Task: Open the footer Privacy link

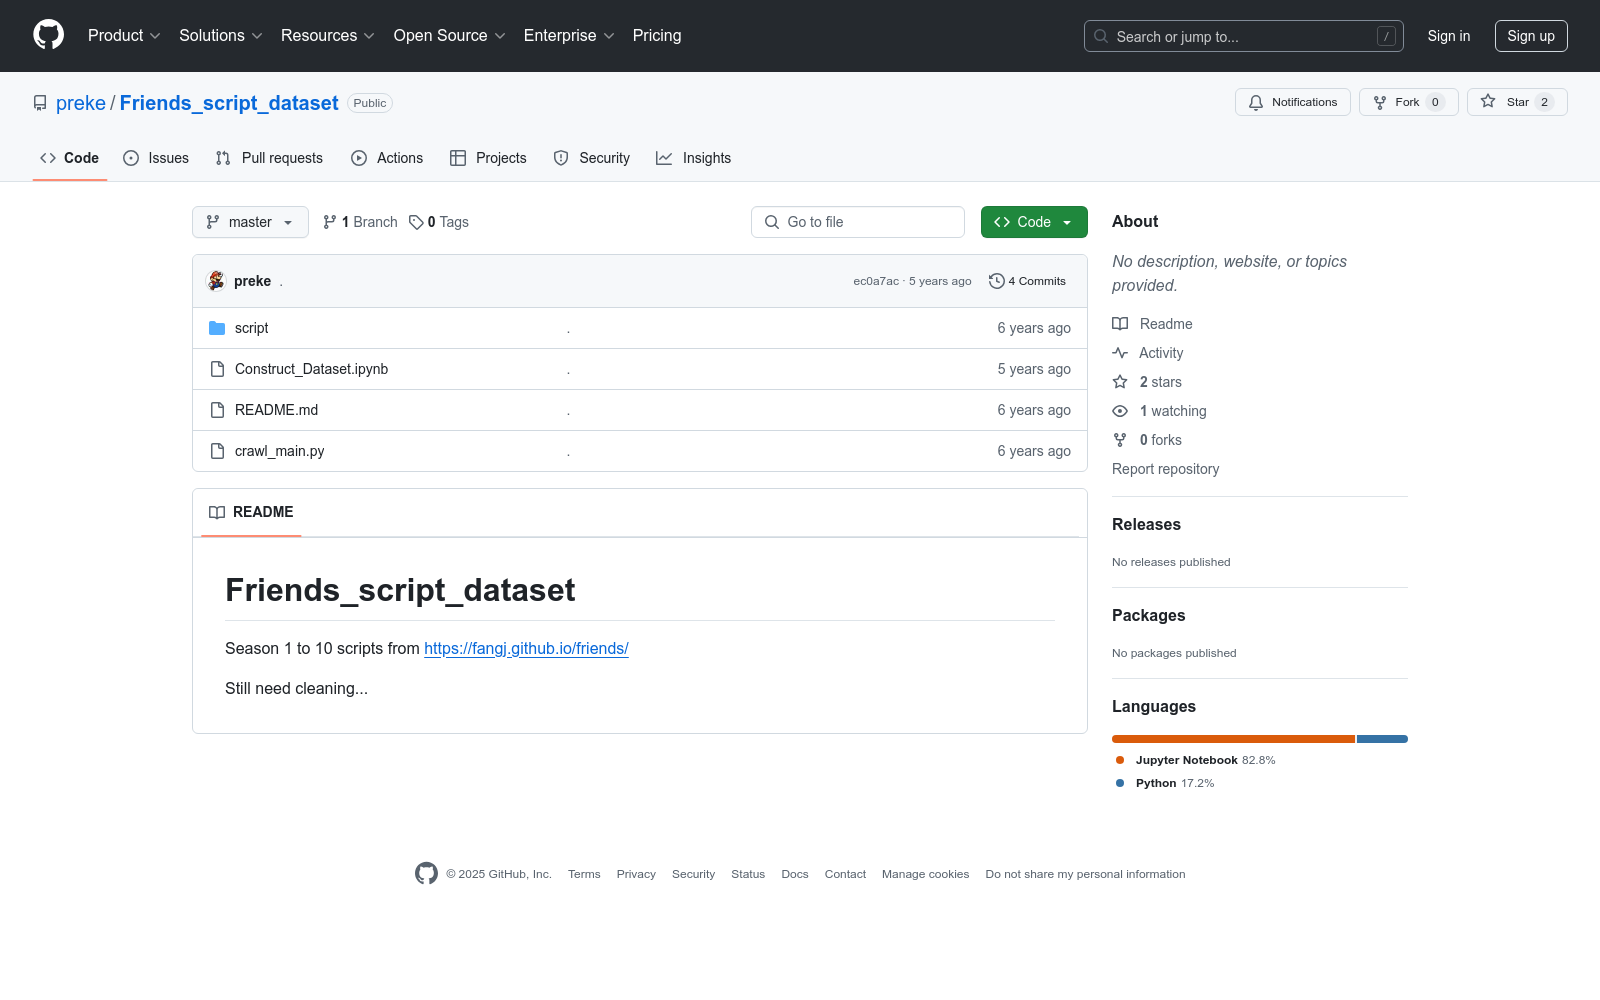Action: coord(636,874)
